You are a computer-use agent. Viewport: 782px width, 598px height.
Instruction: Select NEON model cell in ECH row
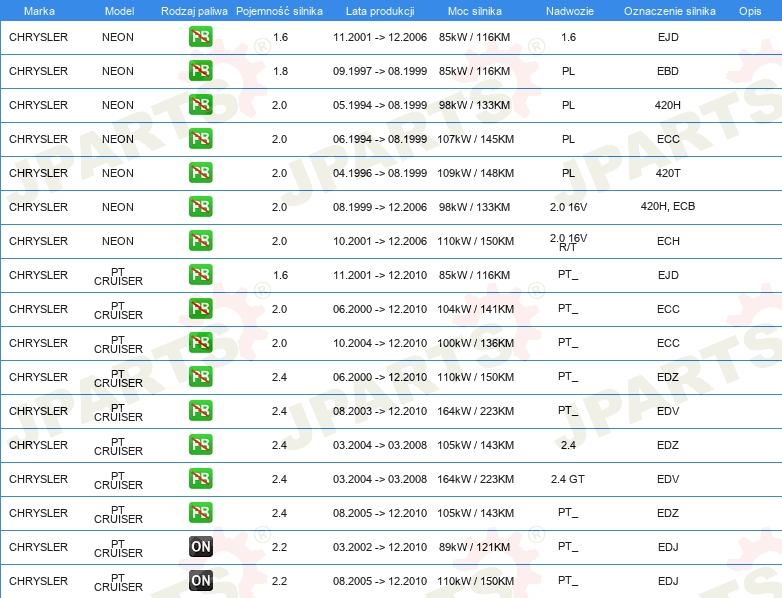118,241
